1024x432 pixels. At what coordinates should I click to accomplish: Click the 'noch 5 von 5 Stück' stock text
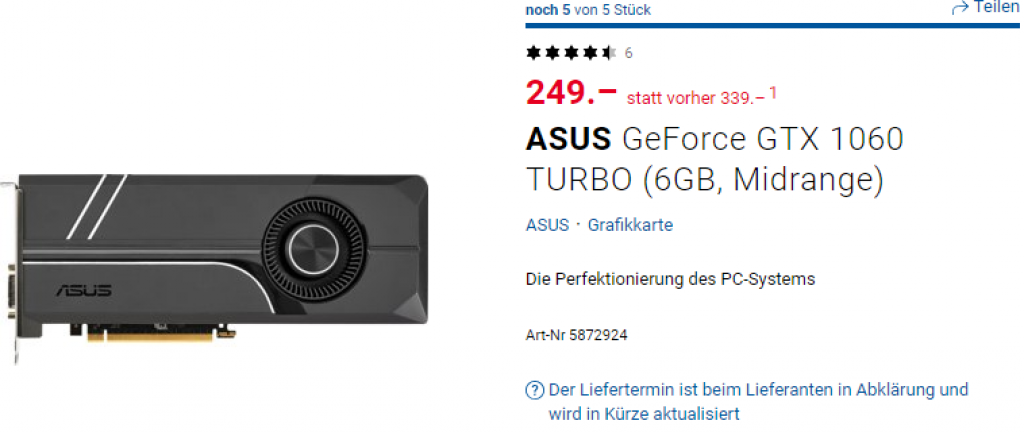(588, 10)
